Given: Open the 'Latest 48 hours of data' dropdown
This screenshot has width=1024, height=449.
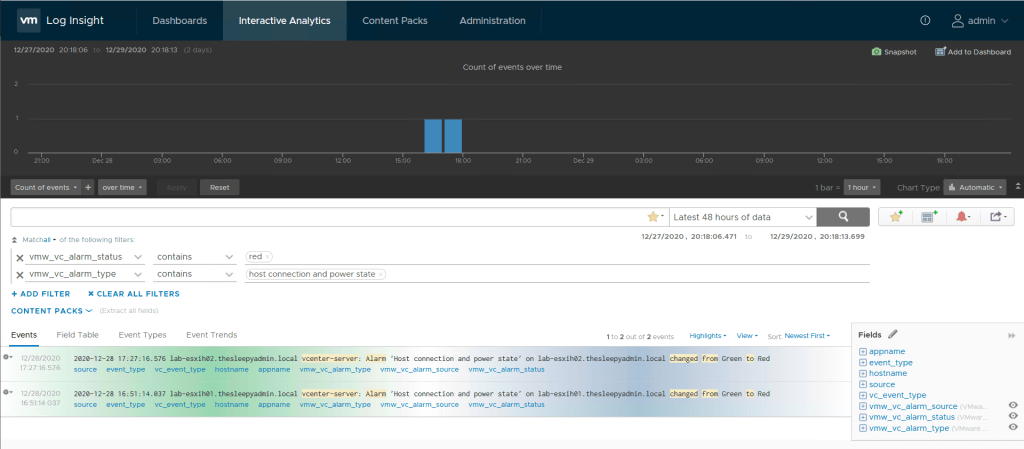Looking at the screenshot, I should point(742,217).
